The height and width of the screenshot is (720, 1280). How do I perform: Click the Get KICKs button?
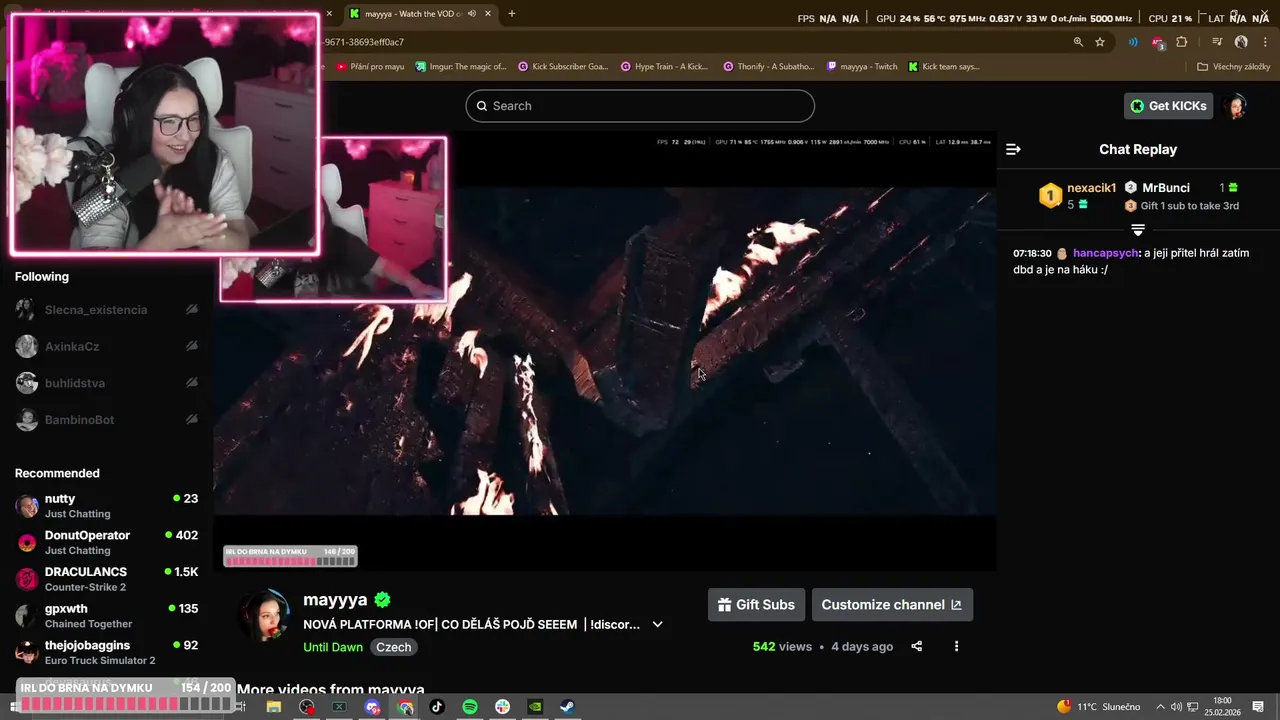(1168, 106)
